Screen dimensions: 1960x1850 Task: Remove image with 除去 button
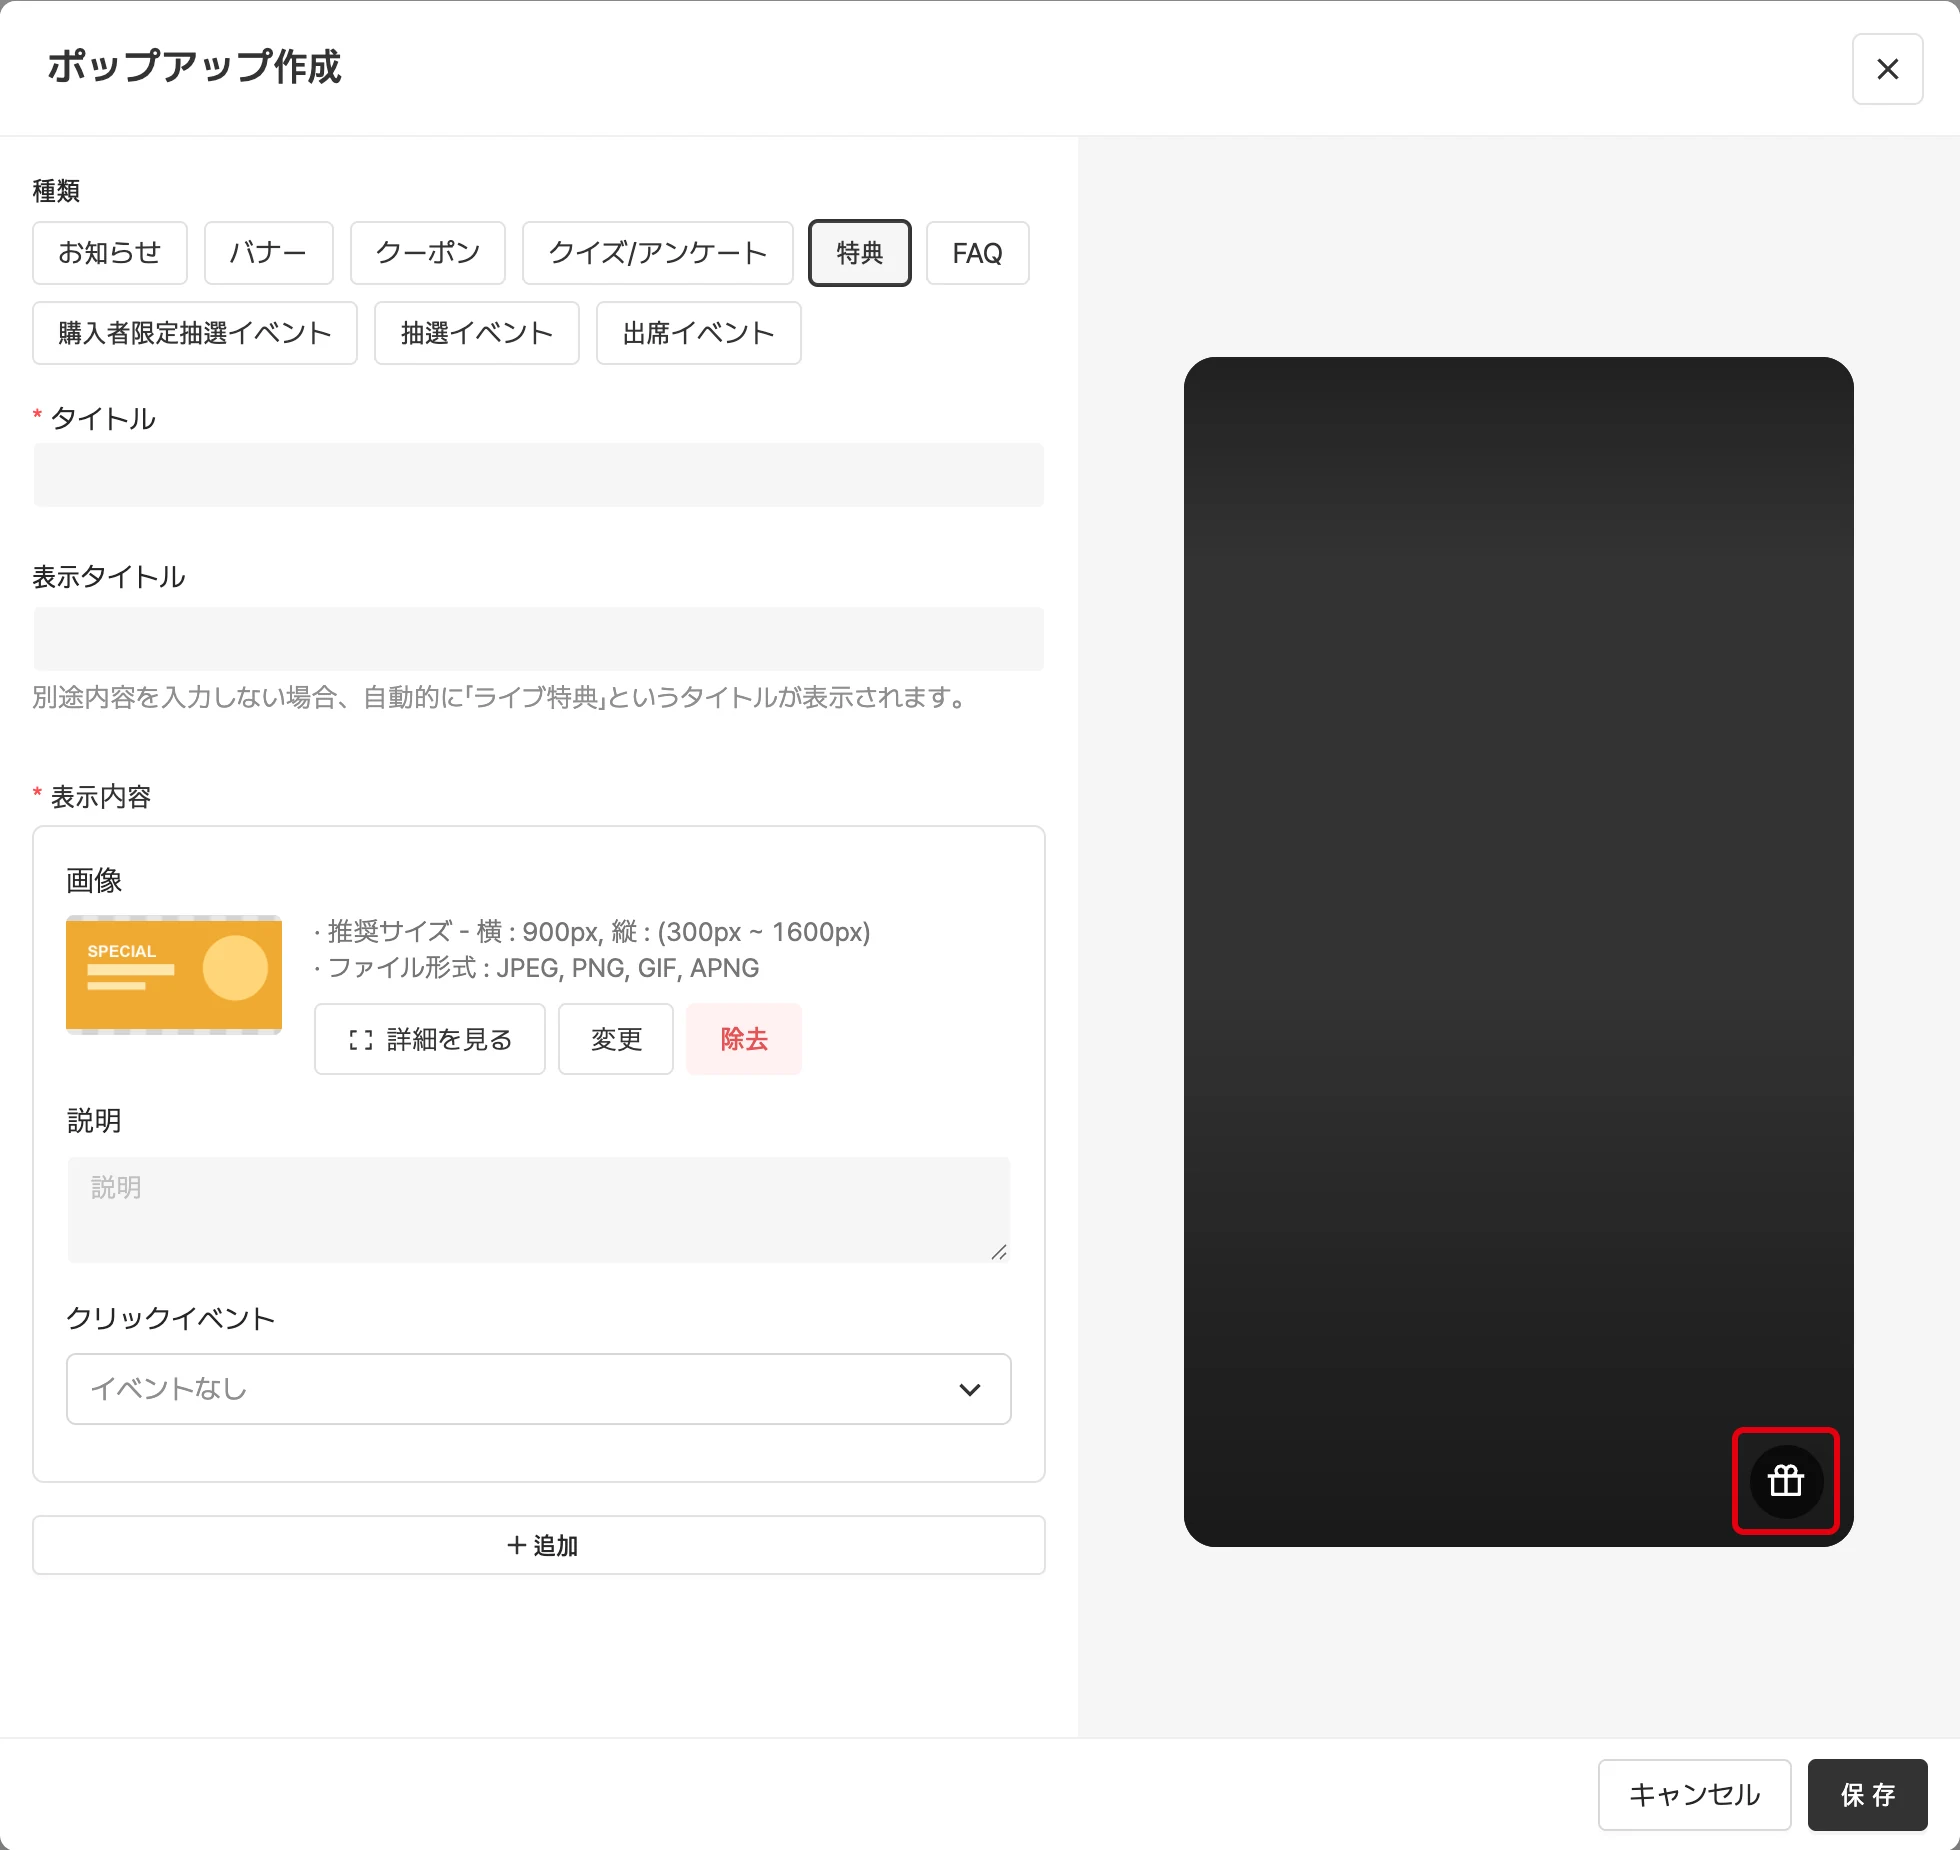click(744, 1039)
